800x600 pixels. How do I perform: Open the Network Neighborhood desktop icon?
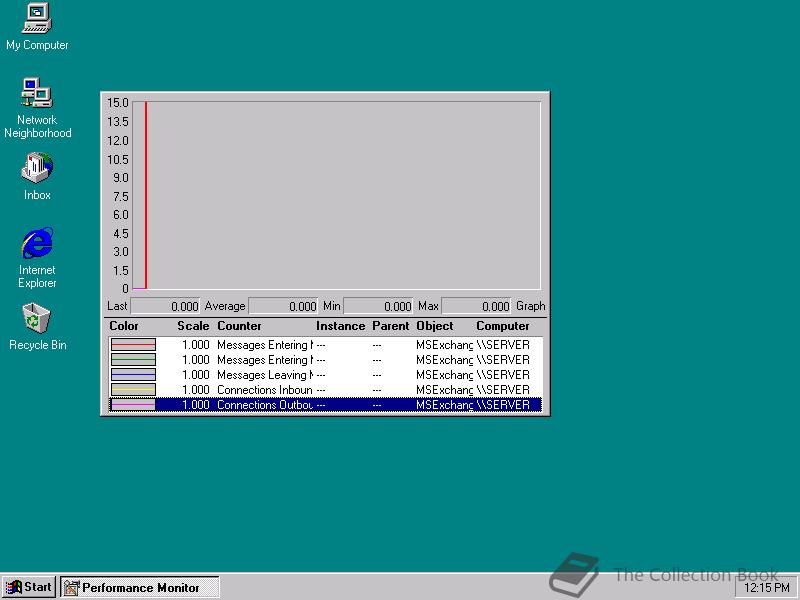pos(37,108)
